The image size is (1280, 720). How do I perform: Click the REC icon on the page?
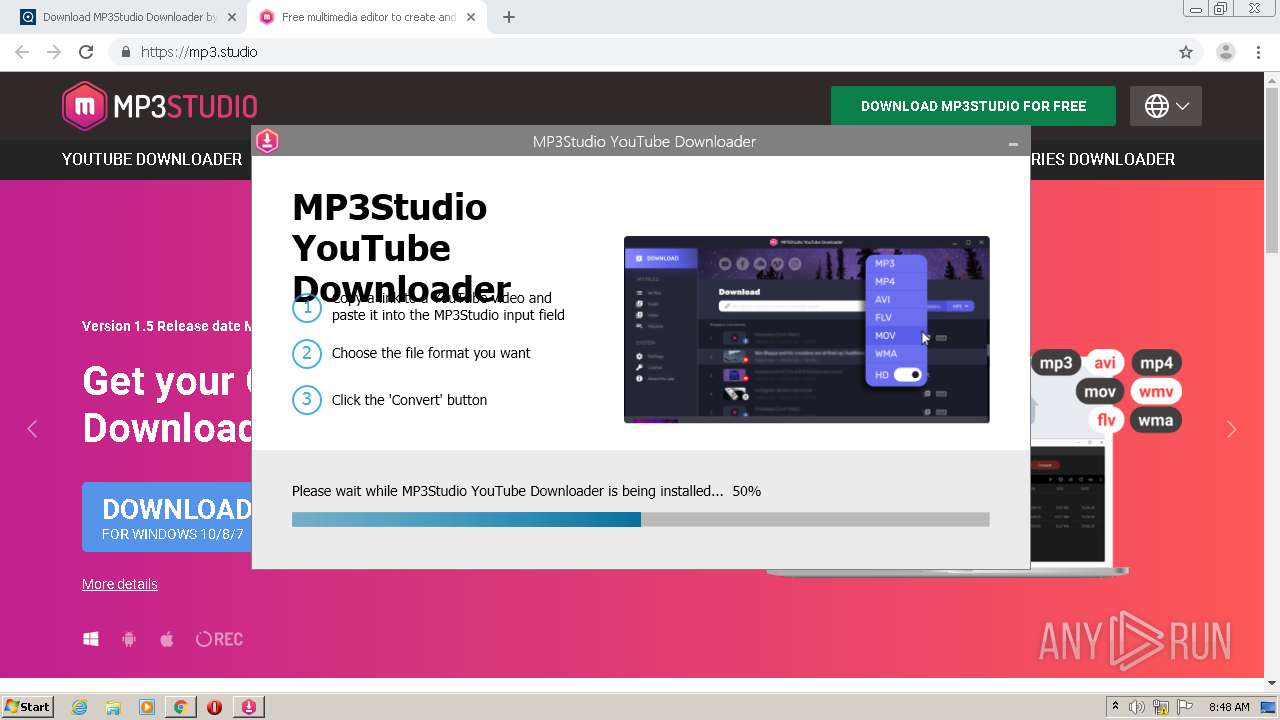click(219, 639)
